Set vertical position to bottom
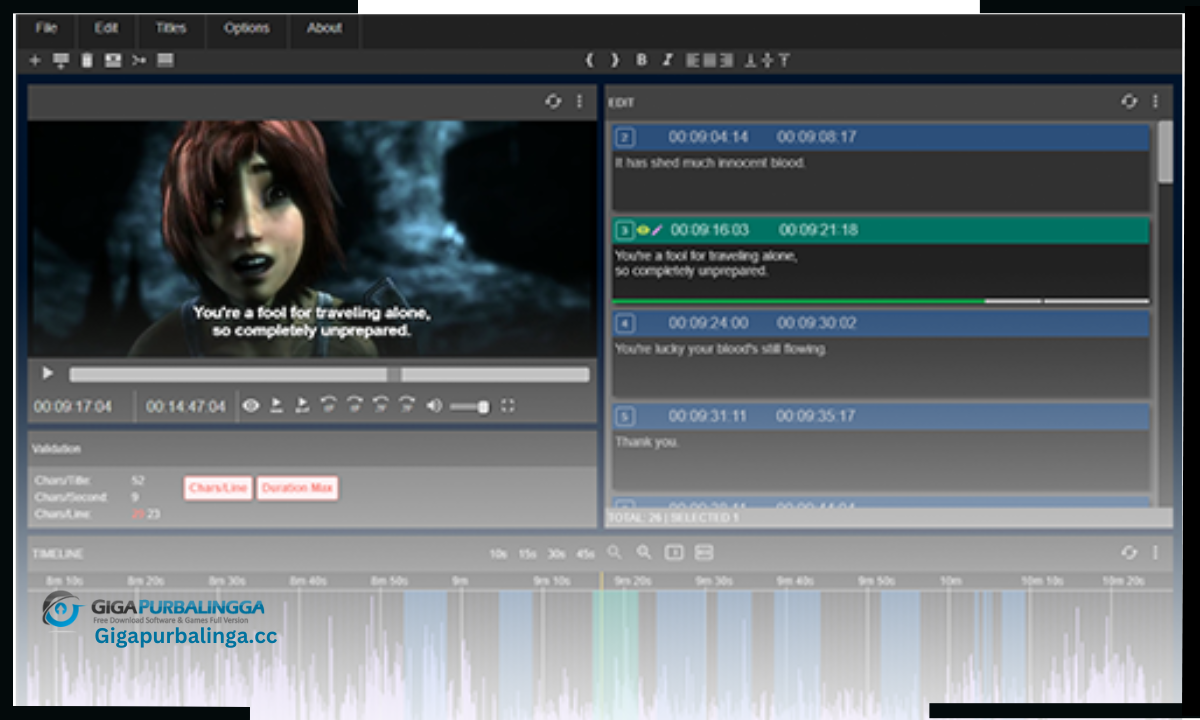 [750, 61]
